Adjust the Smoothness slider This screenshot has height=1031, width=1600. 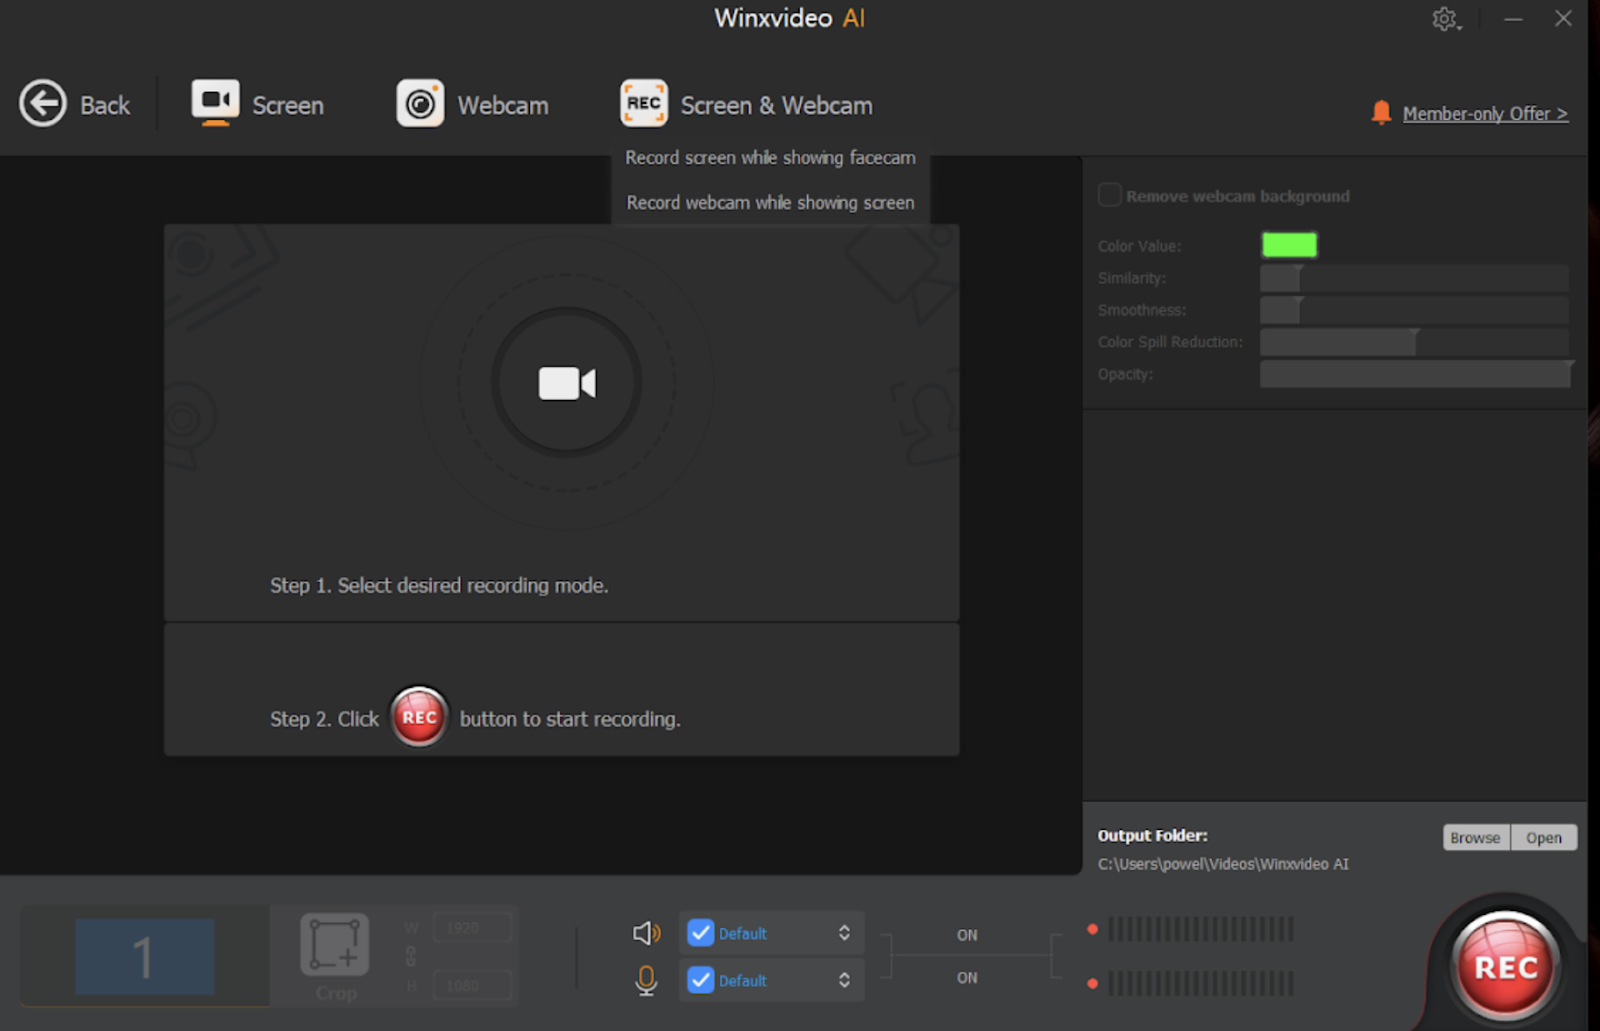[1414, 309]
